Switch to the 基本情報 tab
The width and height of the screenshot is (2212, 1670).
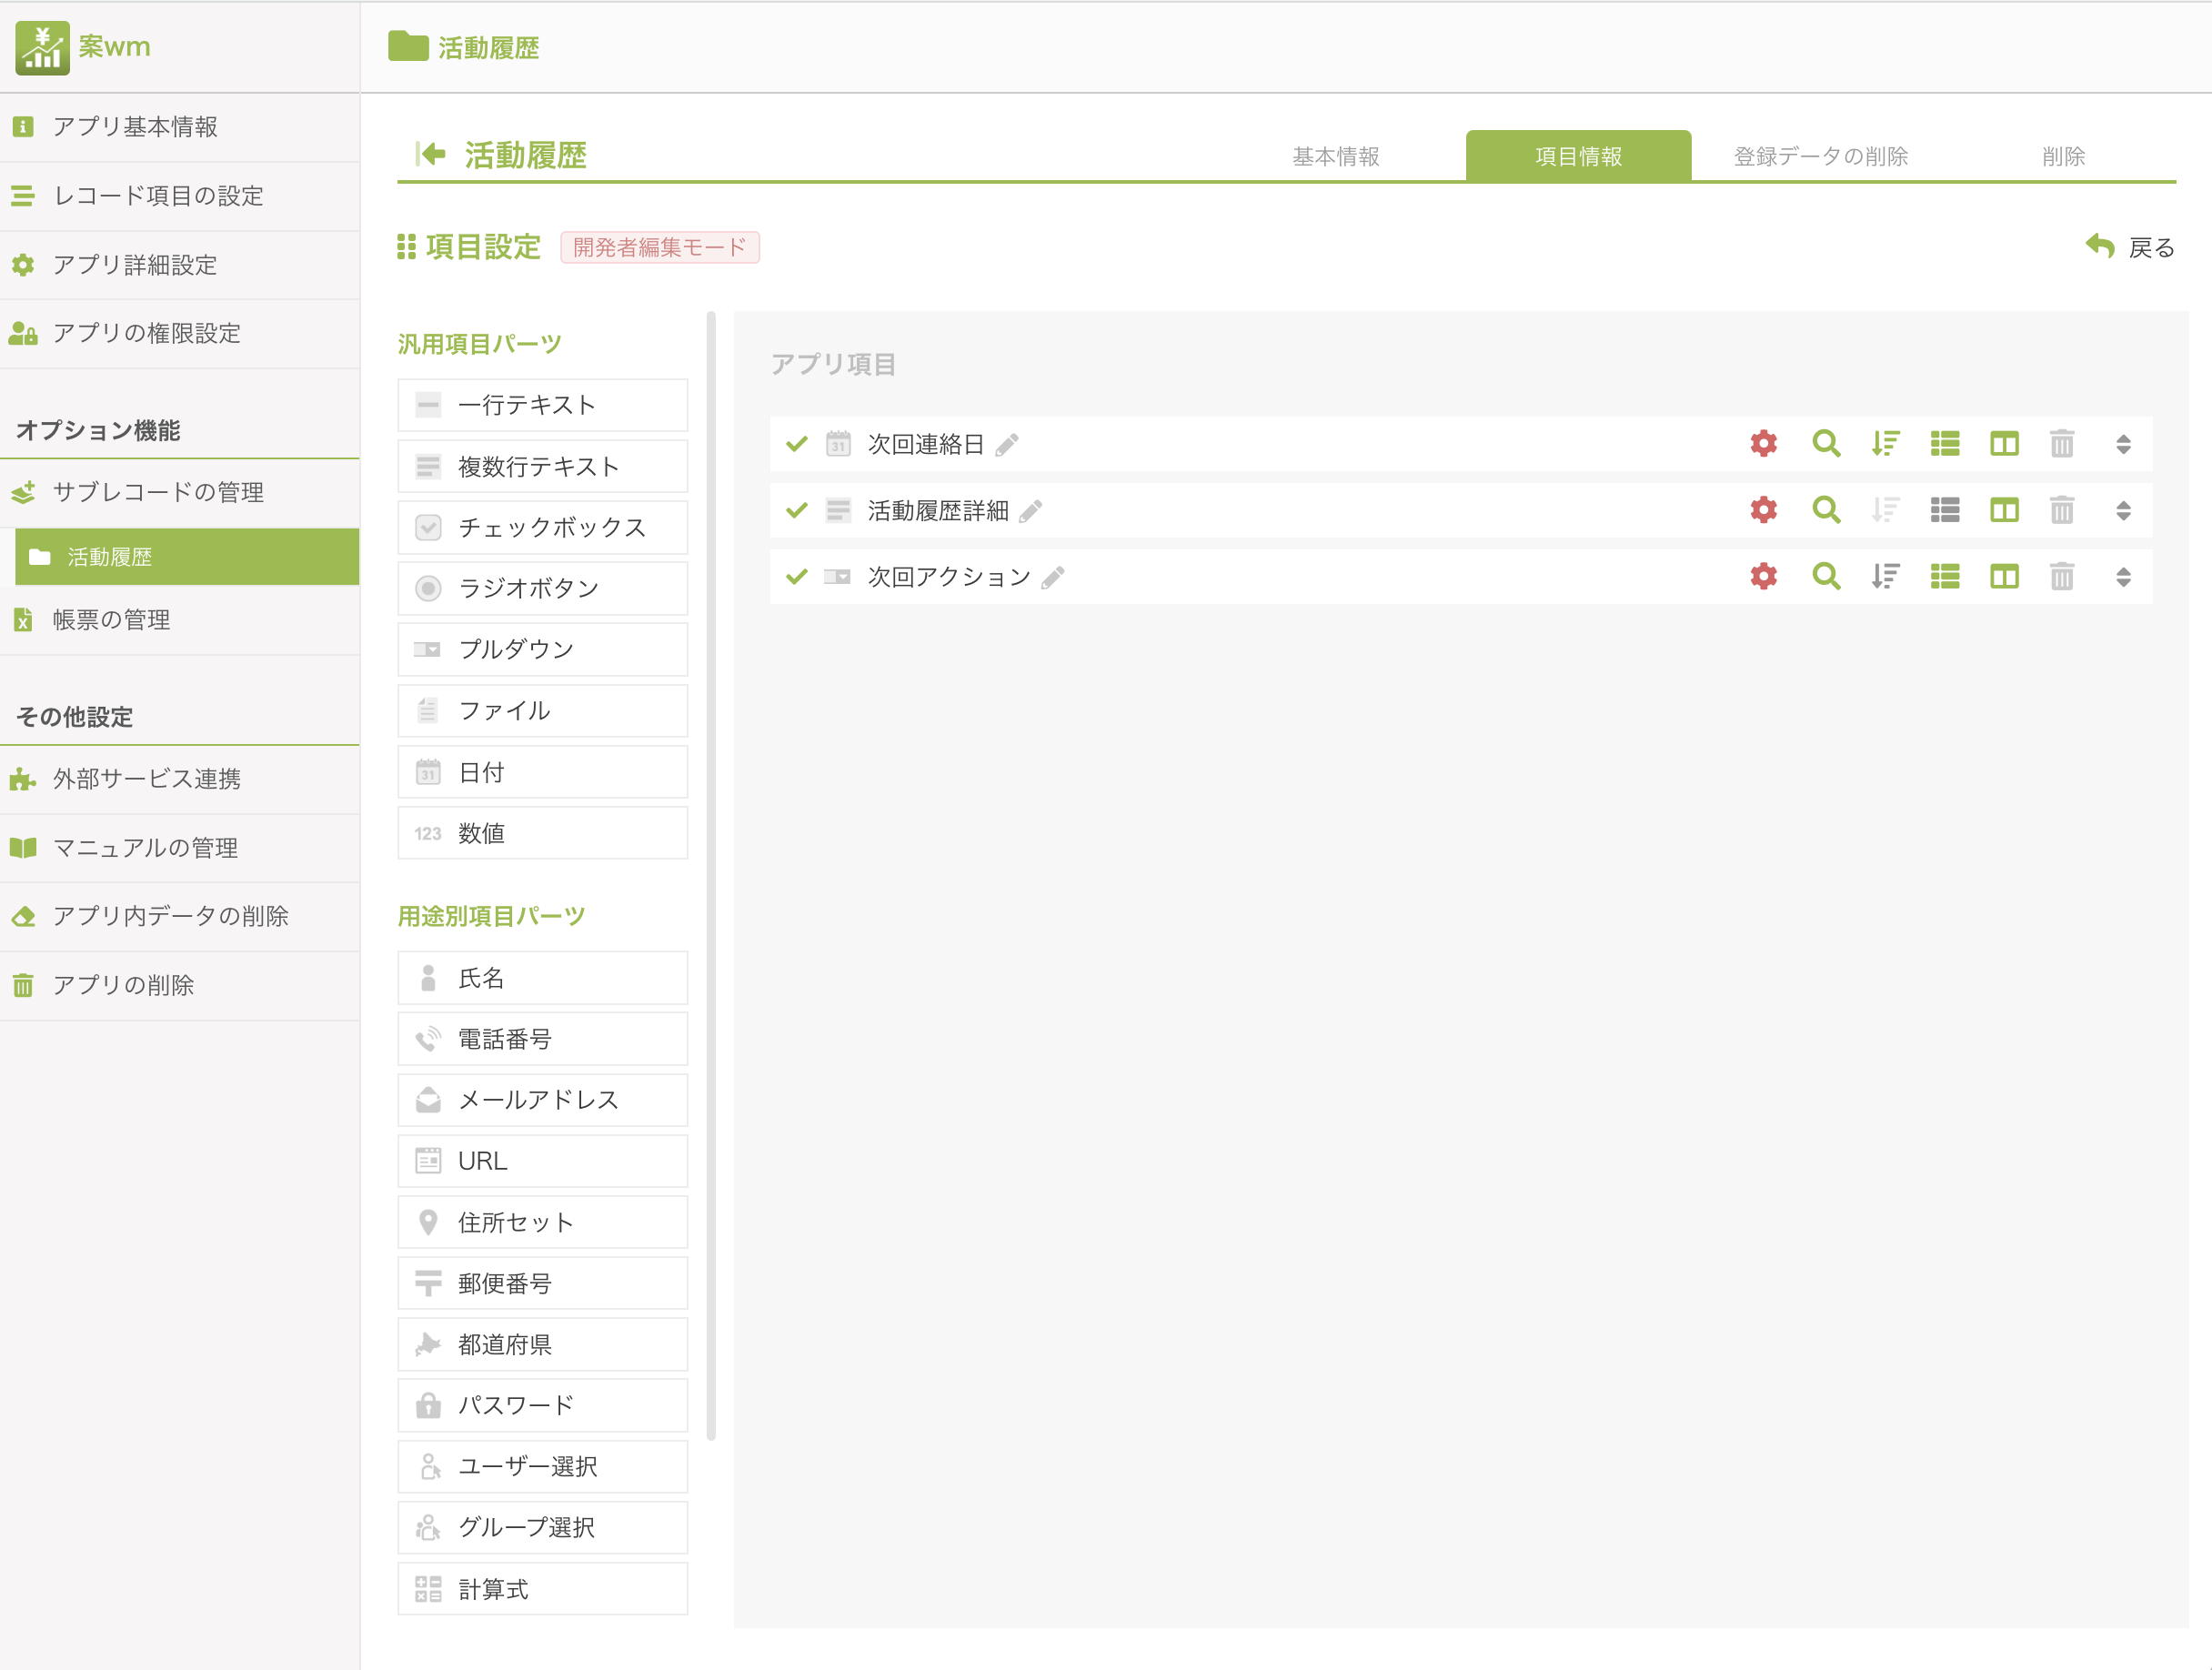tap(1335, 156)
